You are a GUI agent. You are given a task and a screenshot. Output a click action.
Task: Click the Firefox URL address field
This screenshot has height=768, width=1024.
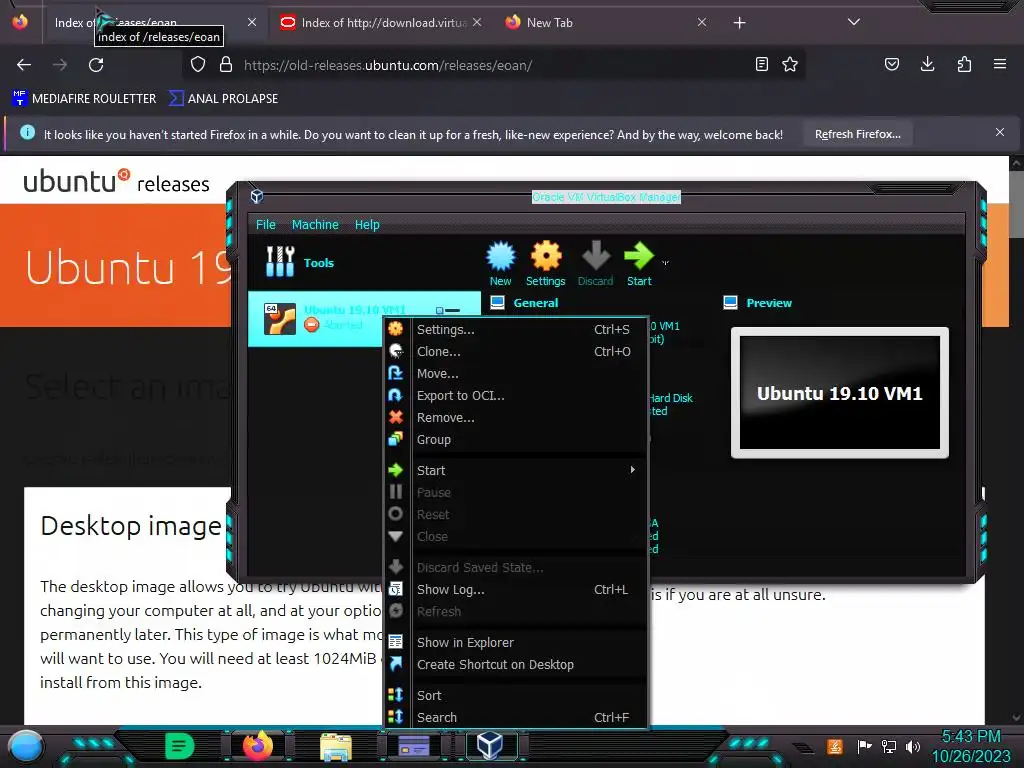(493, 65)
